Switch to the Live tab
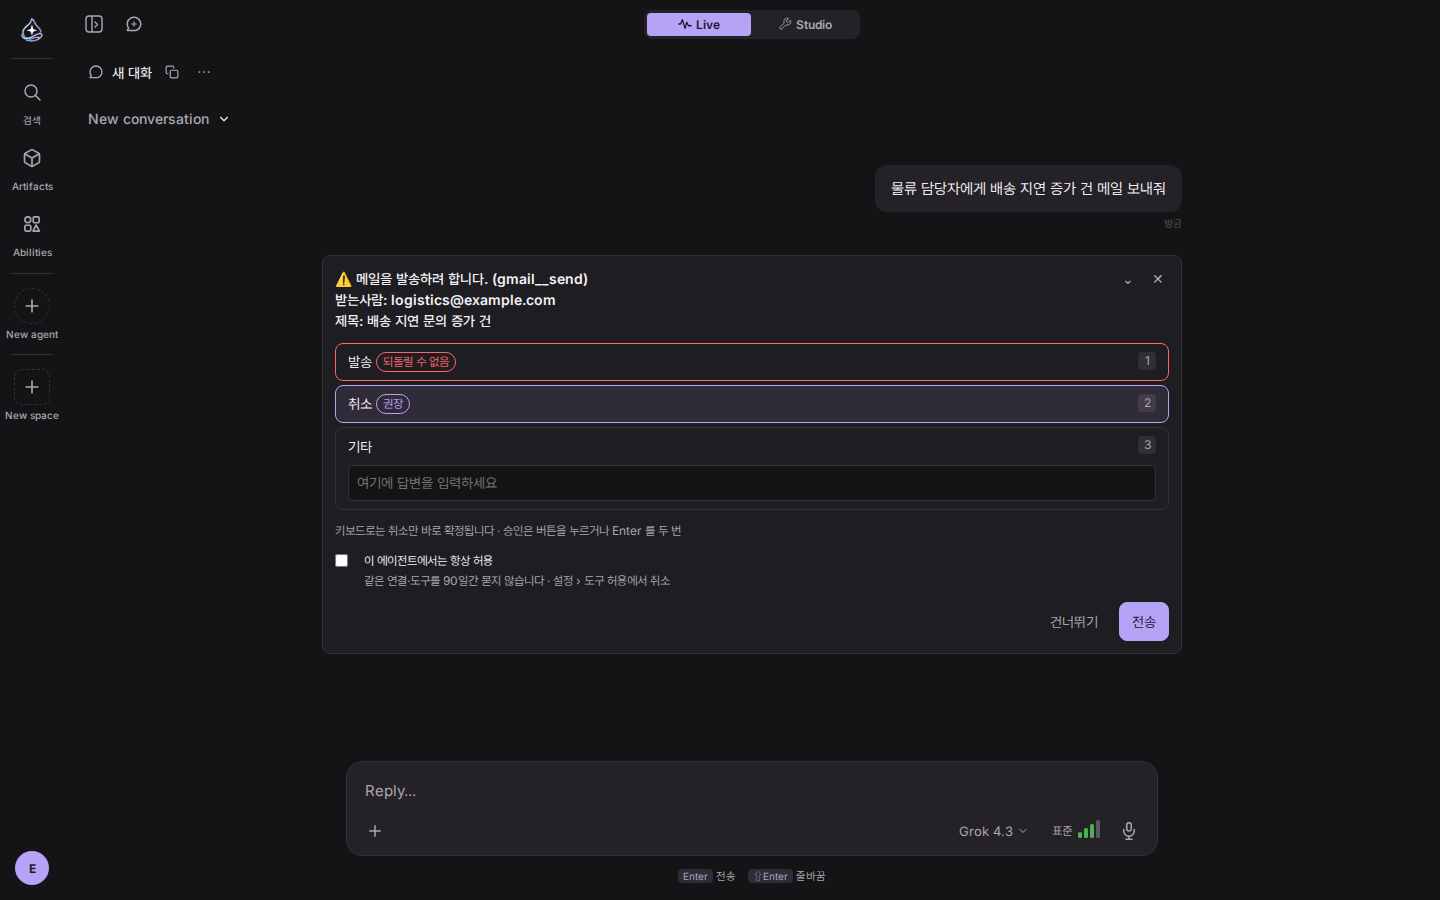This screenshot has height=900, width=1440. point(699,25)
